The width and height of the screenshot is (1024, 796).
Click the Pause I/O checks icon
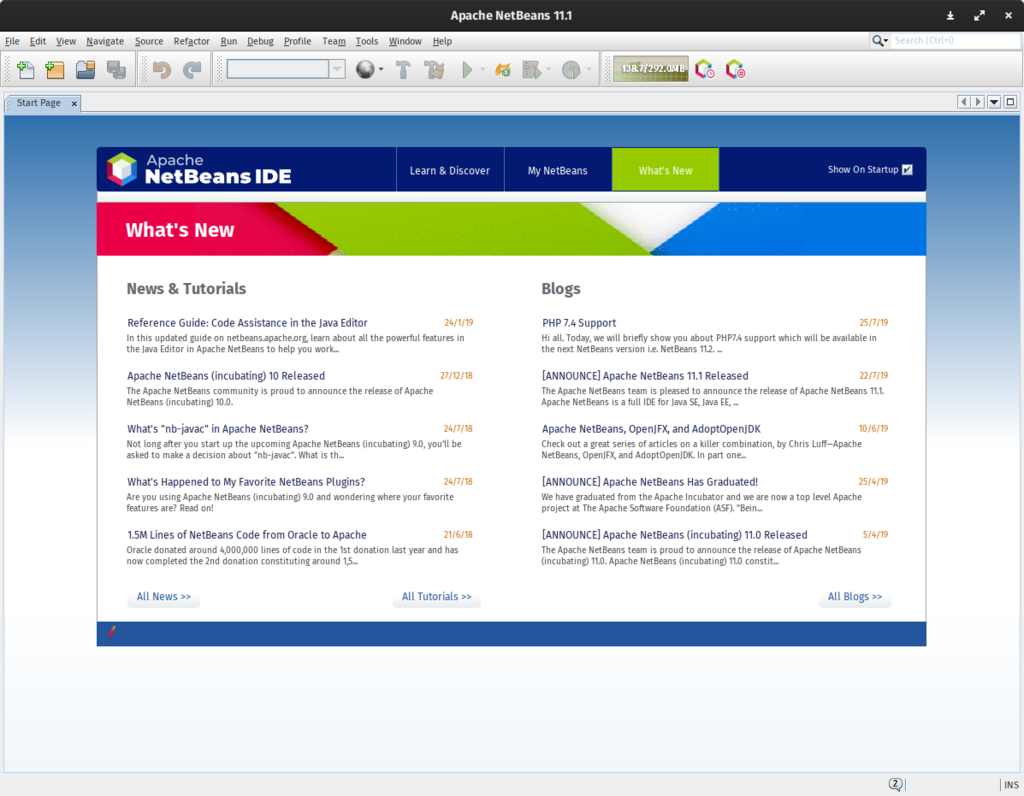(x=735, y=69)
